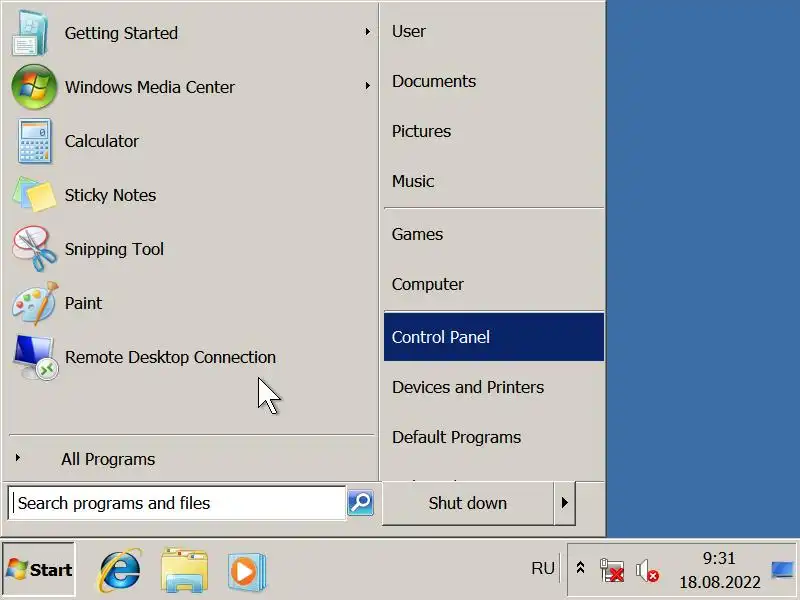Screen dimensions: 800x600
Task: Click the Getting Started label
Action: (121, 33)
